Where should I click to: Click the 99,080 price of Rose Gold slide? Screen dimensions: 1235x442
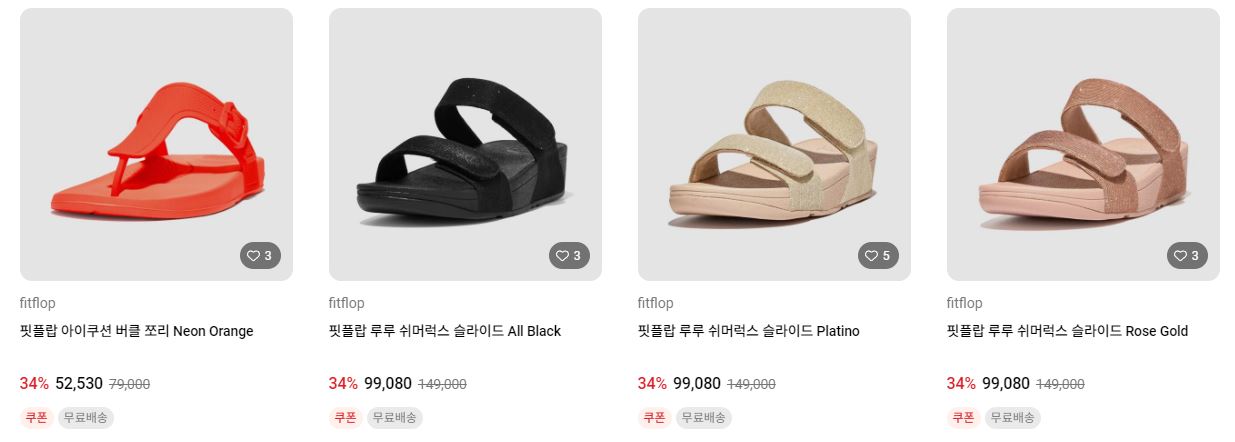click(1006, 383)
